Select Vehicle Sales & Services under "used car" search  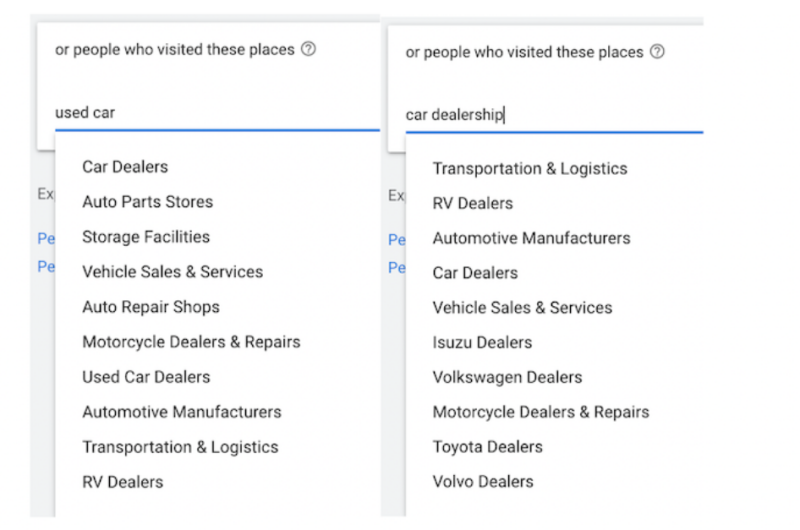click(172, 272)
